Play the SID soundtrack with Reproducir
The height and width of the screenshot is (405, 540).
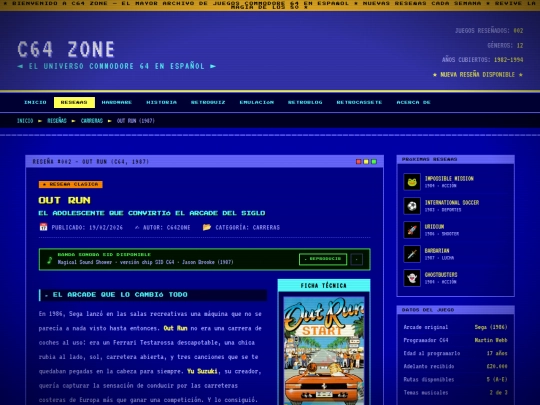[323, 259]
